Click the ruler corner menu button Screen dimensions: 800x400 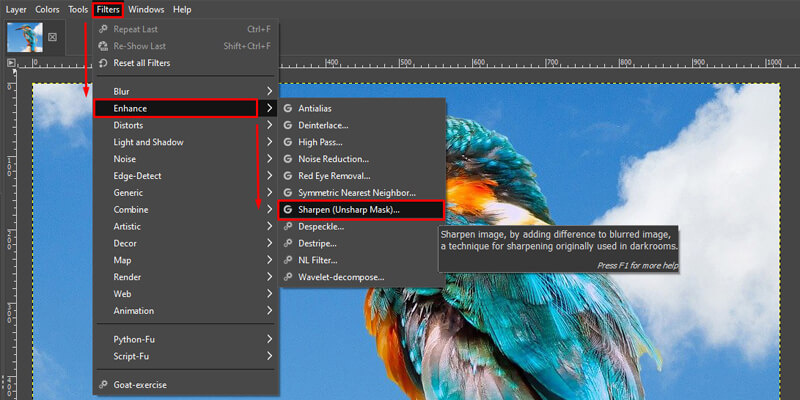(x=11, y=63)
